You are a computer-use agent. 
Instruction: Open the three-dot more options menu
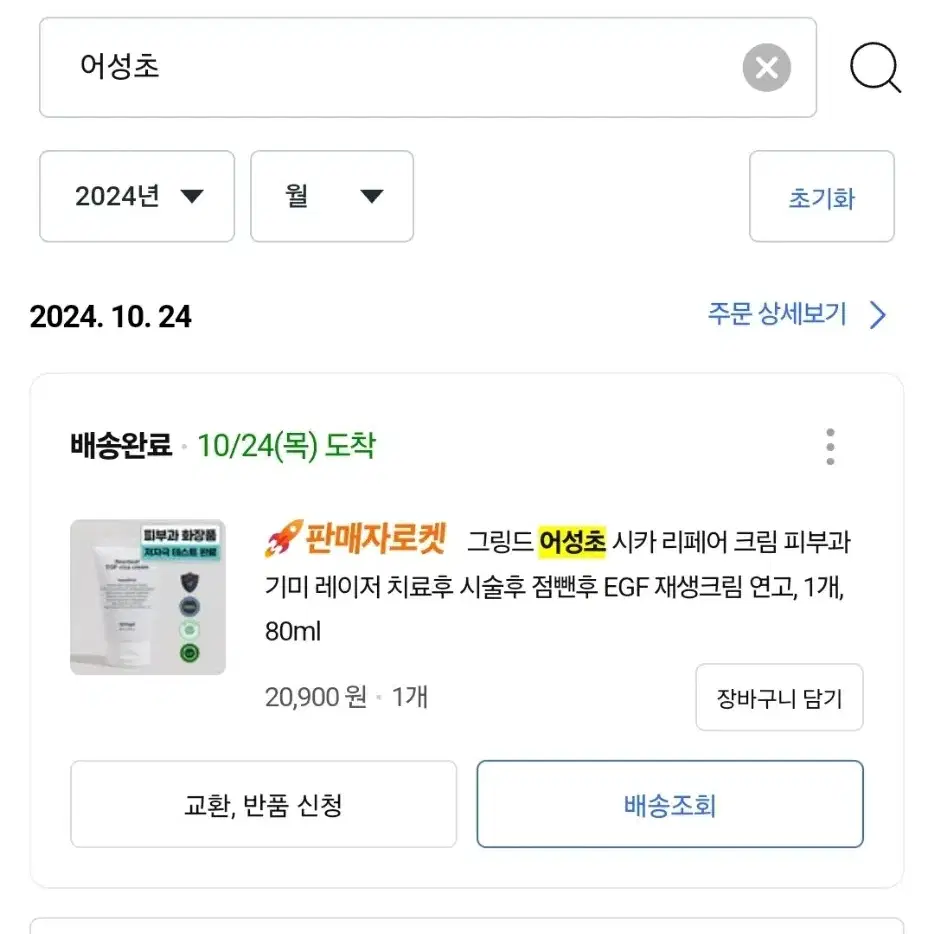pyautogui.click(x=830, y=446)
